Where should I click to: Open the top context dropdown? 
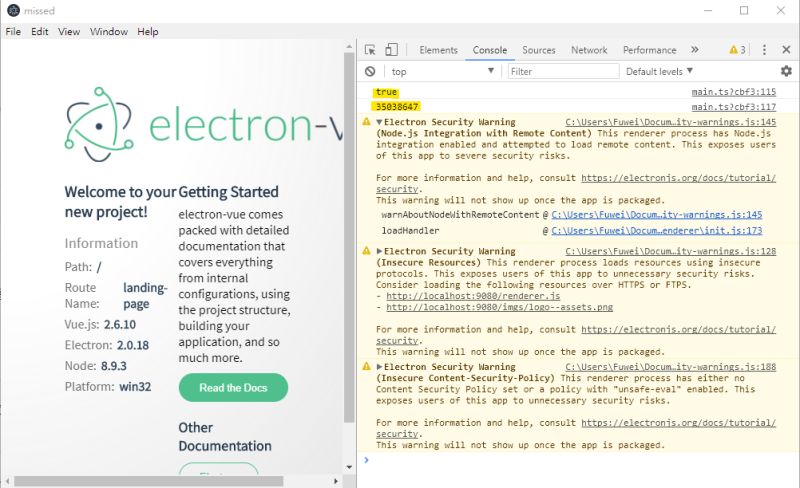coord(442,71)
